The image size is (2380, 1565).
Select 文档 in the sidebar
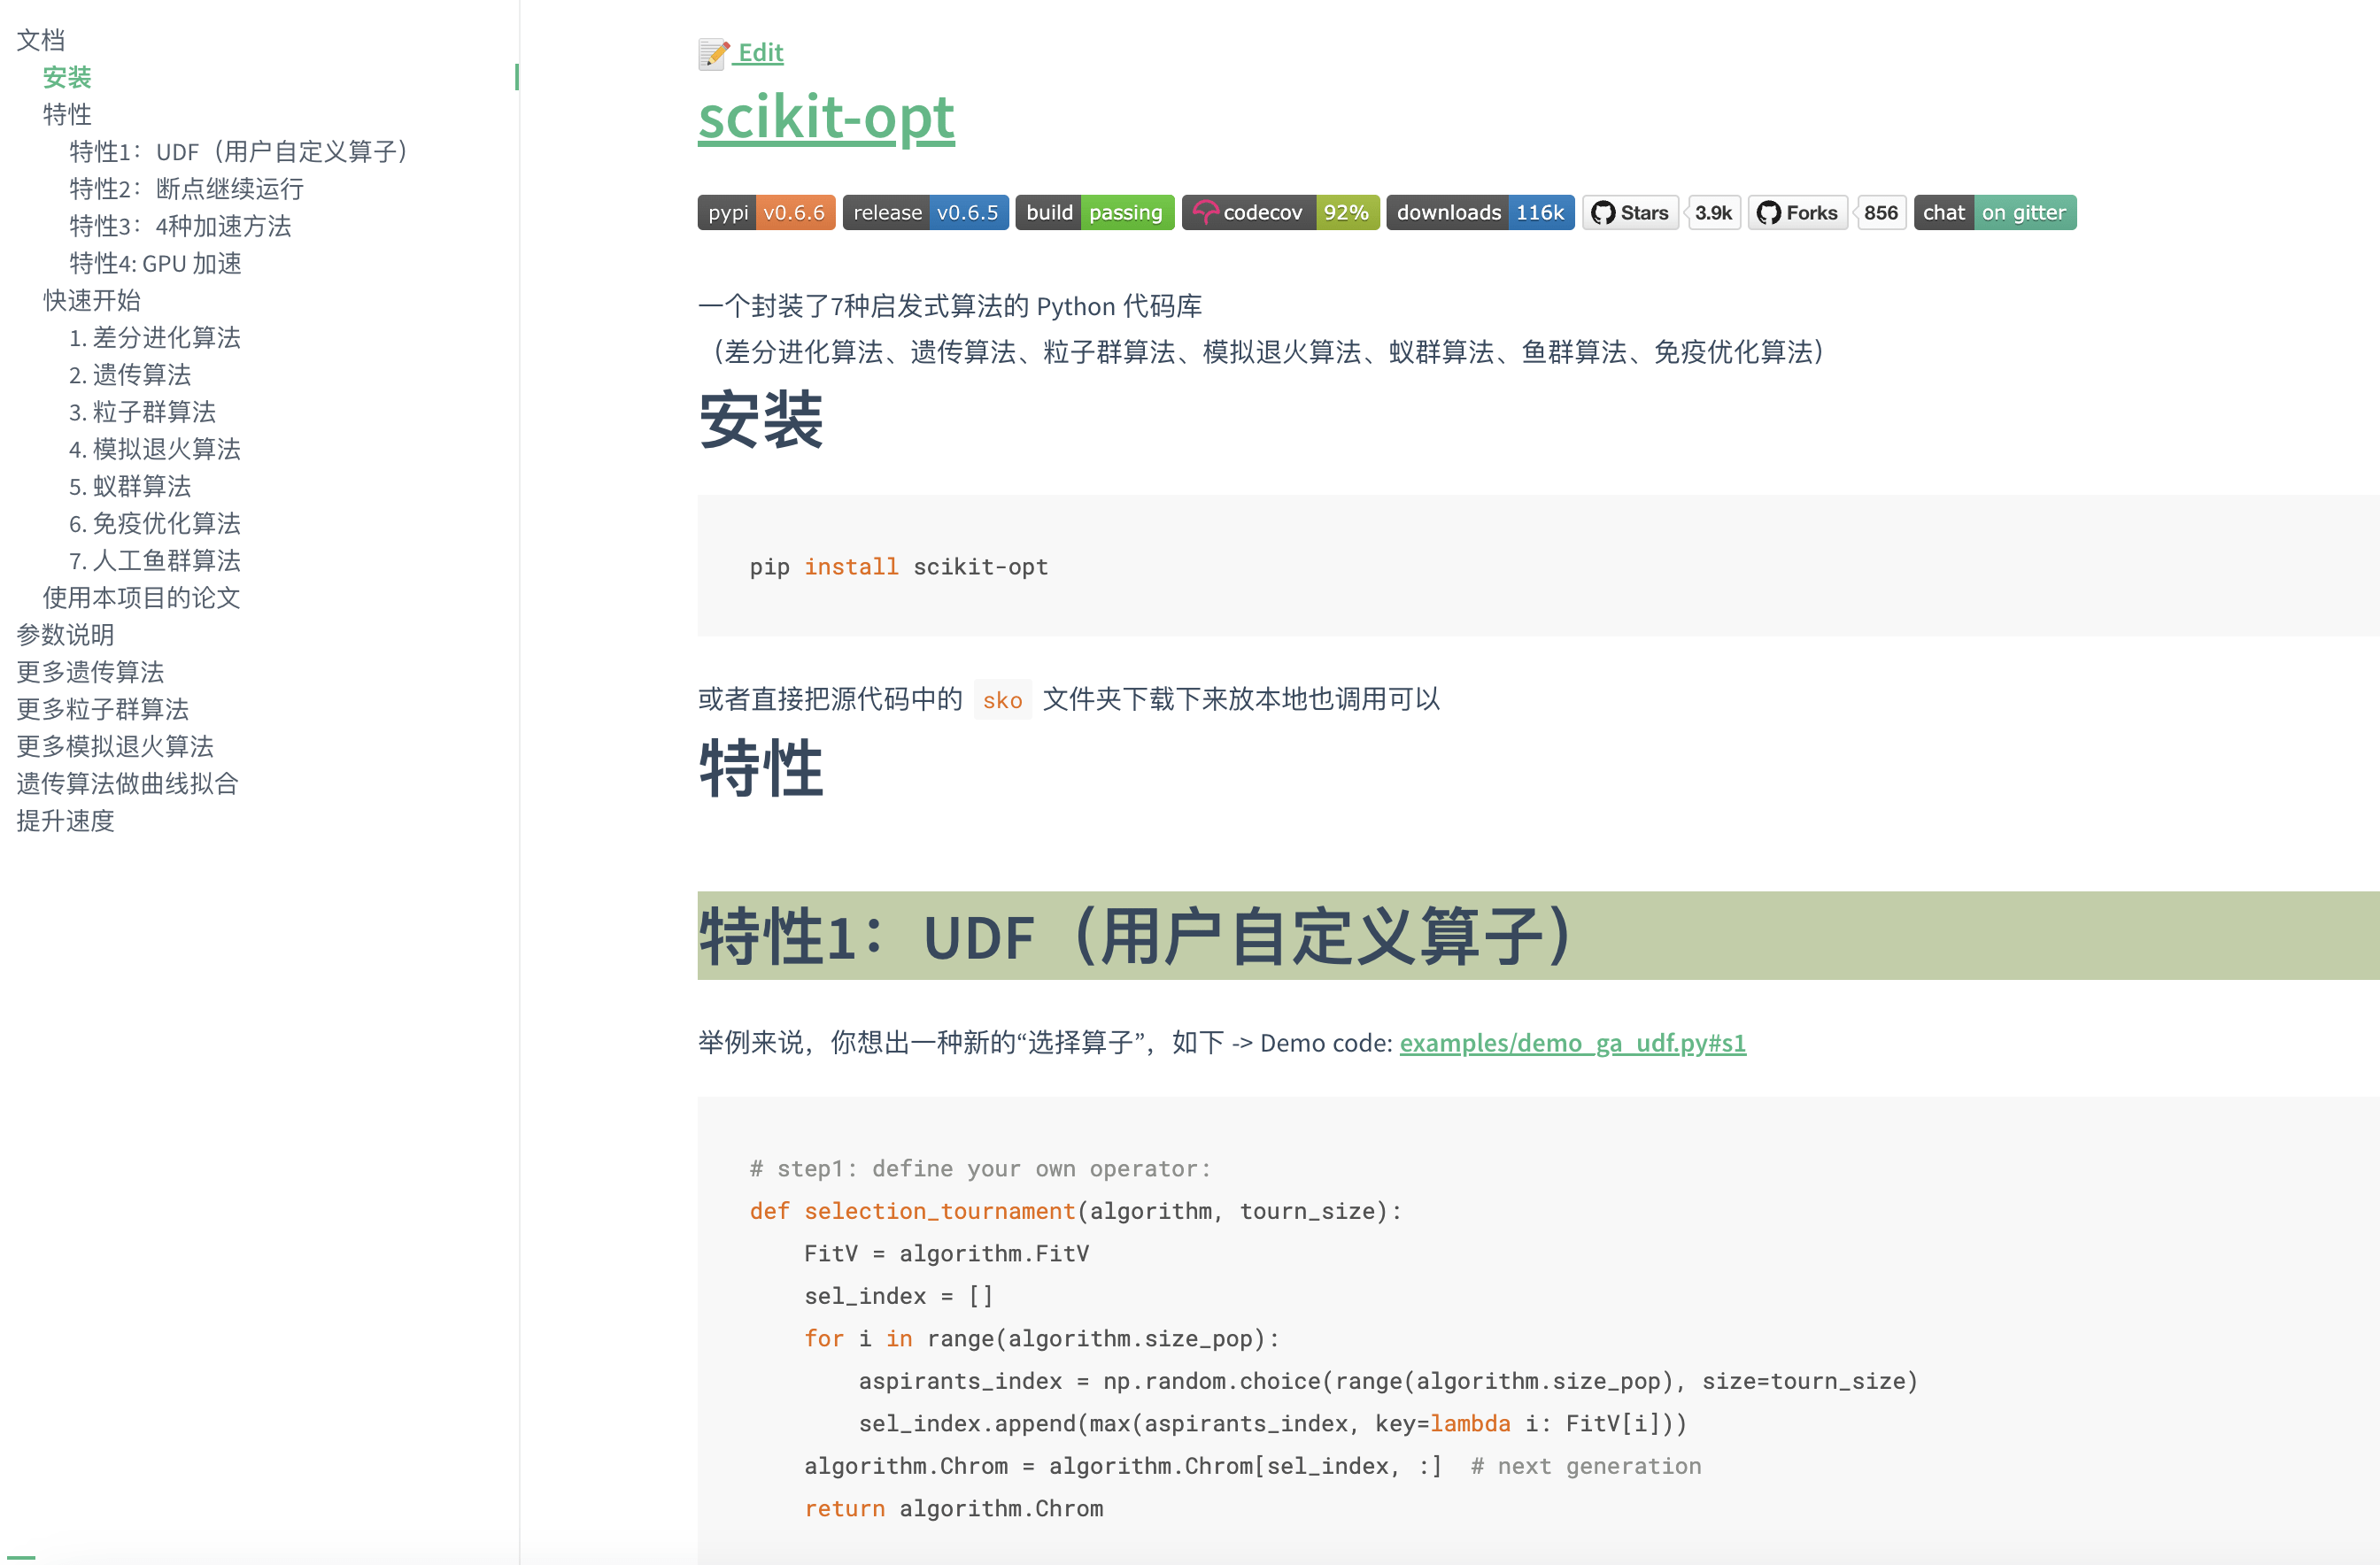click(x=41, y=40)
